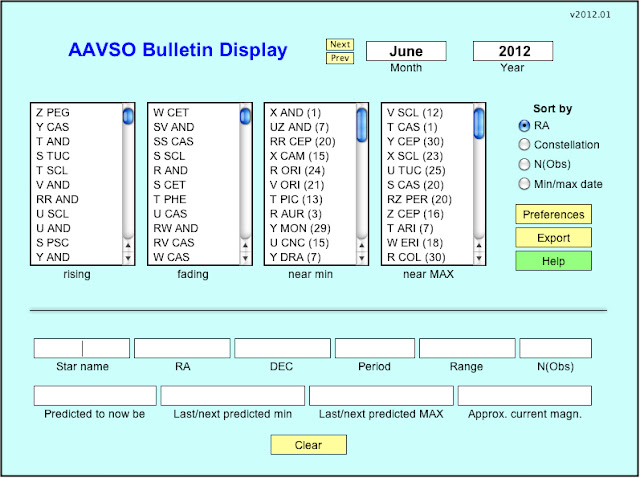Select S PSC in the rising list
The height and width of the screenshot is (478, 640).
click(x=52, y=242)
